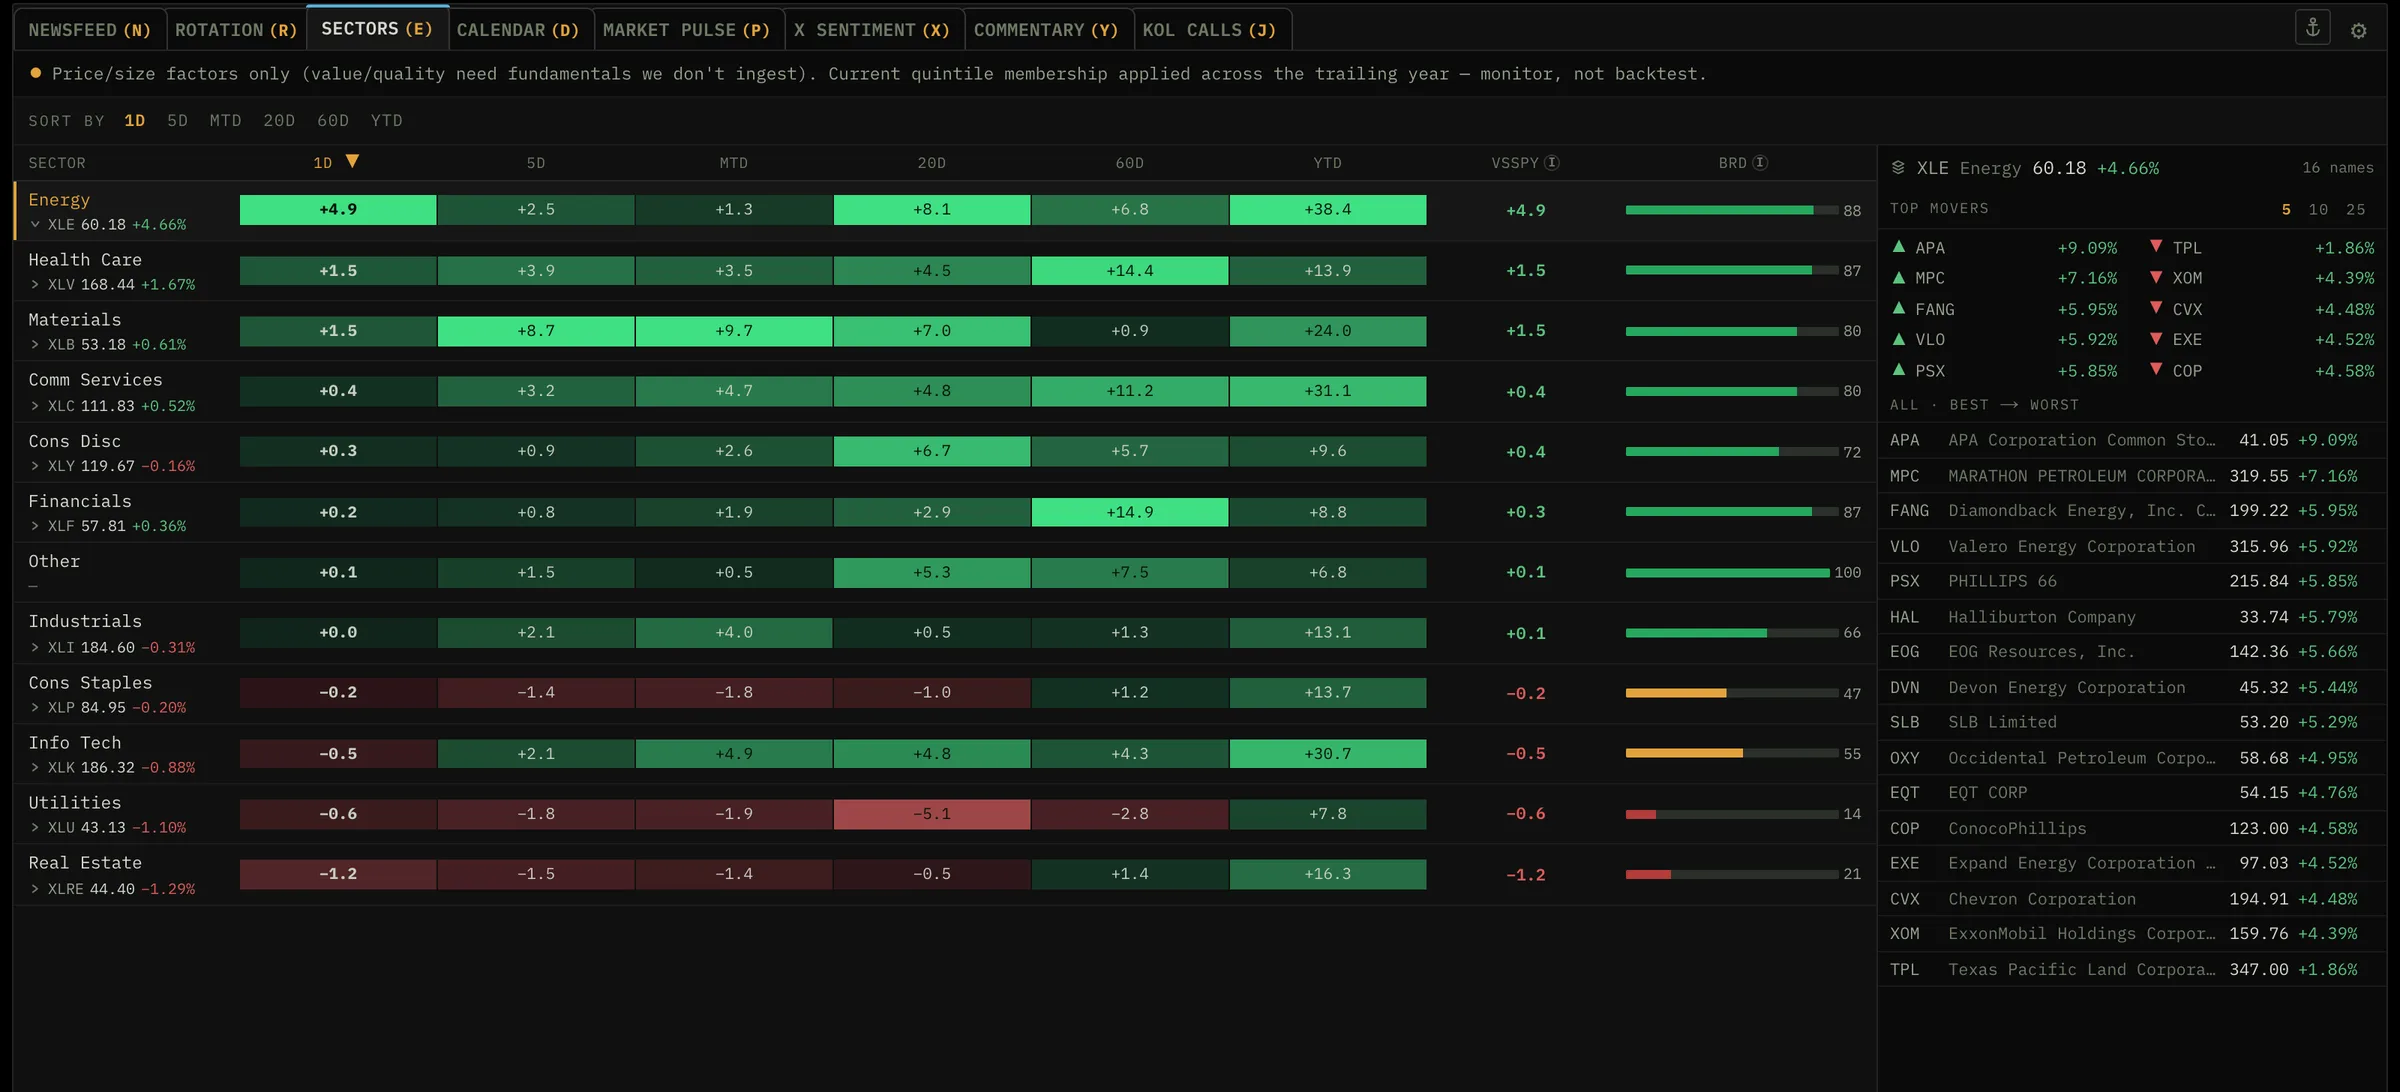Sort by 20D

(279, 121)
